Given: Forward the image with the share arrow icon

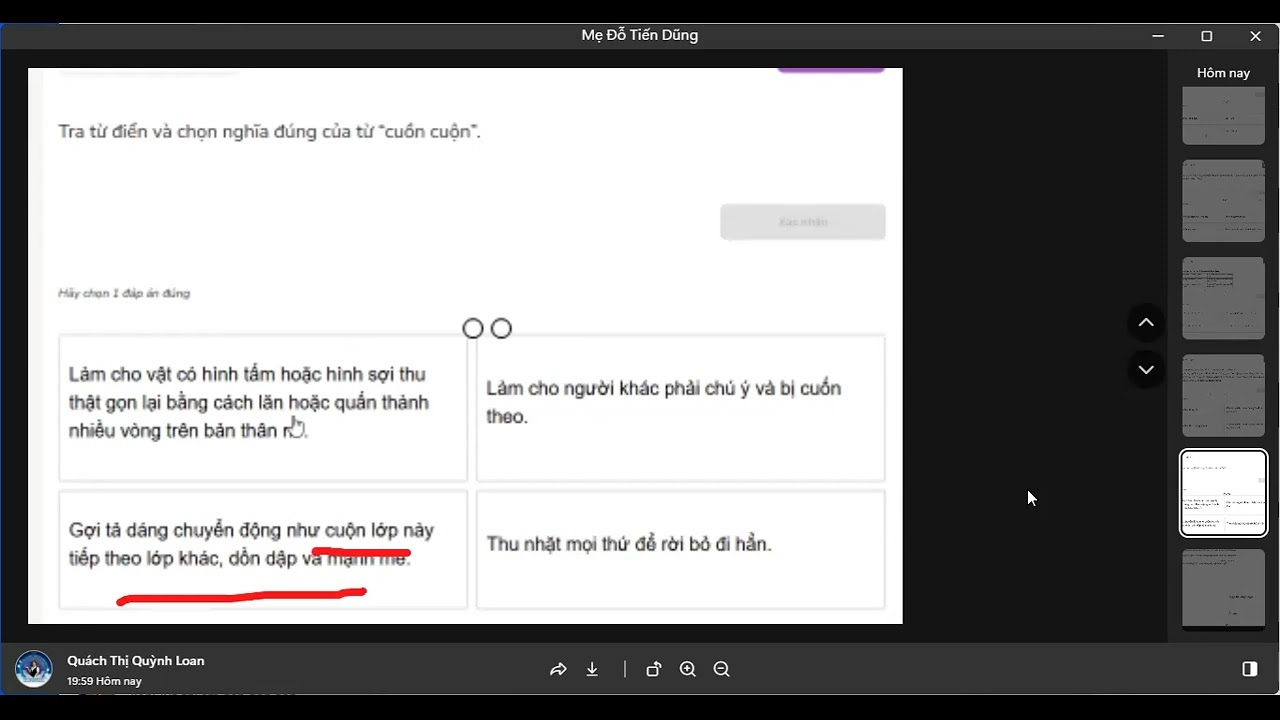Looking at the screenshot, I should click(558, 670).
